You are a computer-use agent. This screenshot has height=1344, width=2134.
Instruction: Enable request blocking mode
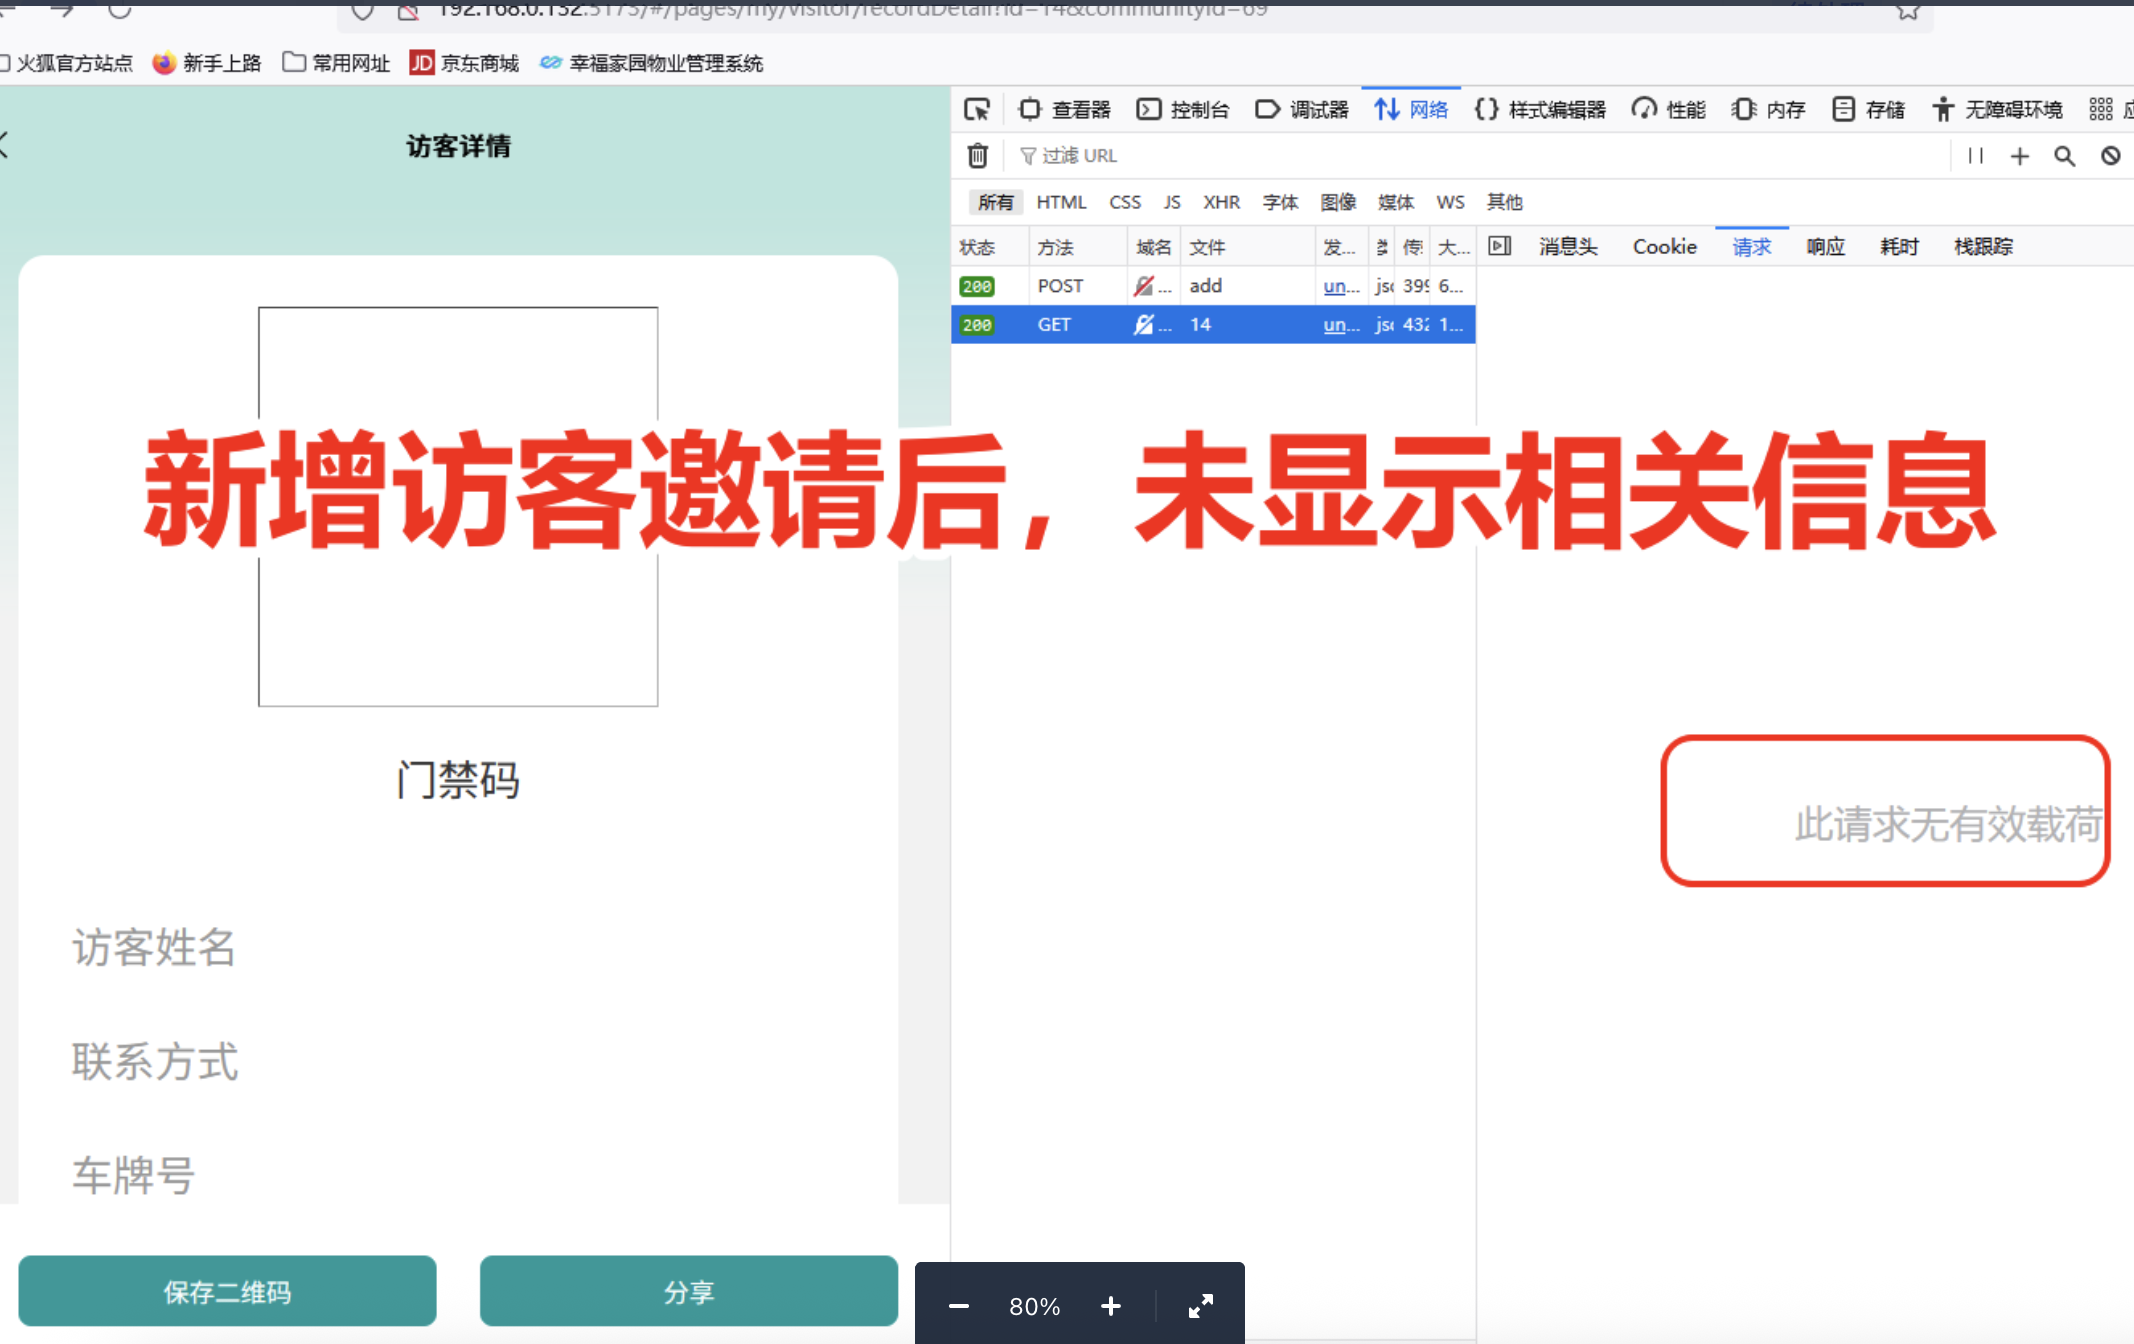pos(2110,156)
